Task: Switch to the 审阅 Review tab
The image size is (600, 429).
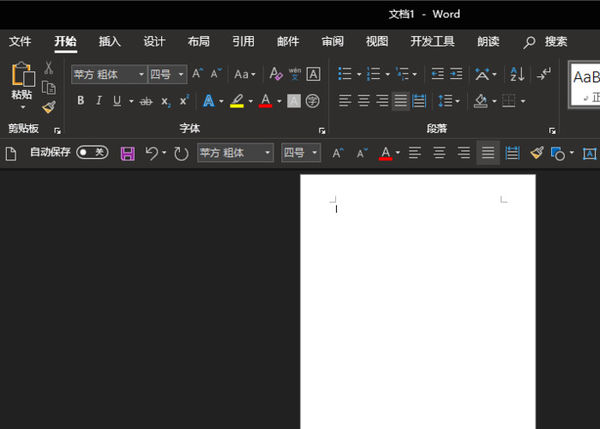Action: 333,41
